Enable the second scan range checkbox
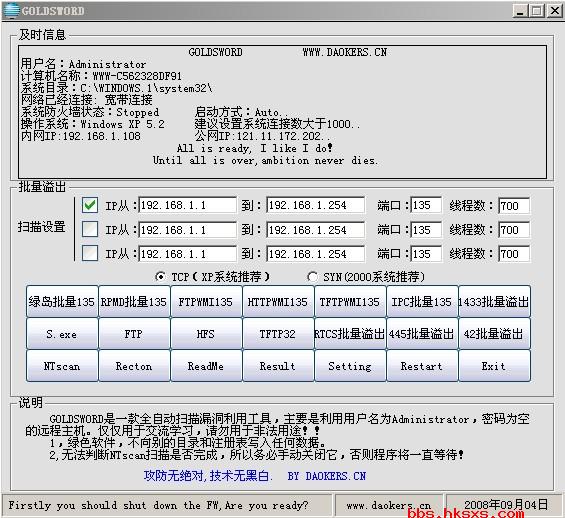 pyautogui.click(x=90, y=229)
